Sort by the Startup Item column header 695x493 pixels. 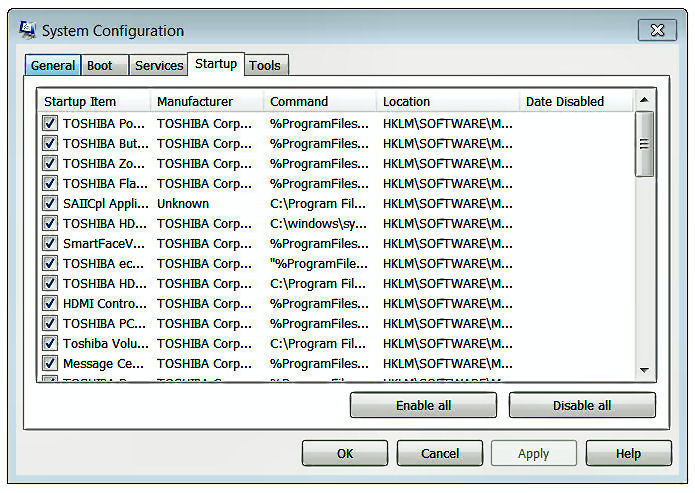click(x=94, y=101)
